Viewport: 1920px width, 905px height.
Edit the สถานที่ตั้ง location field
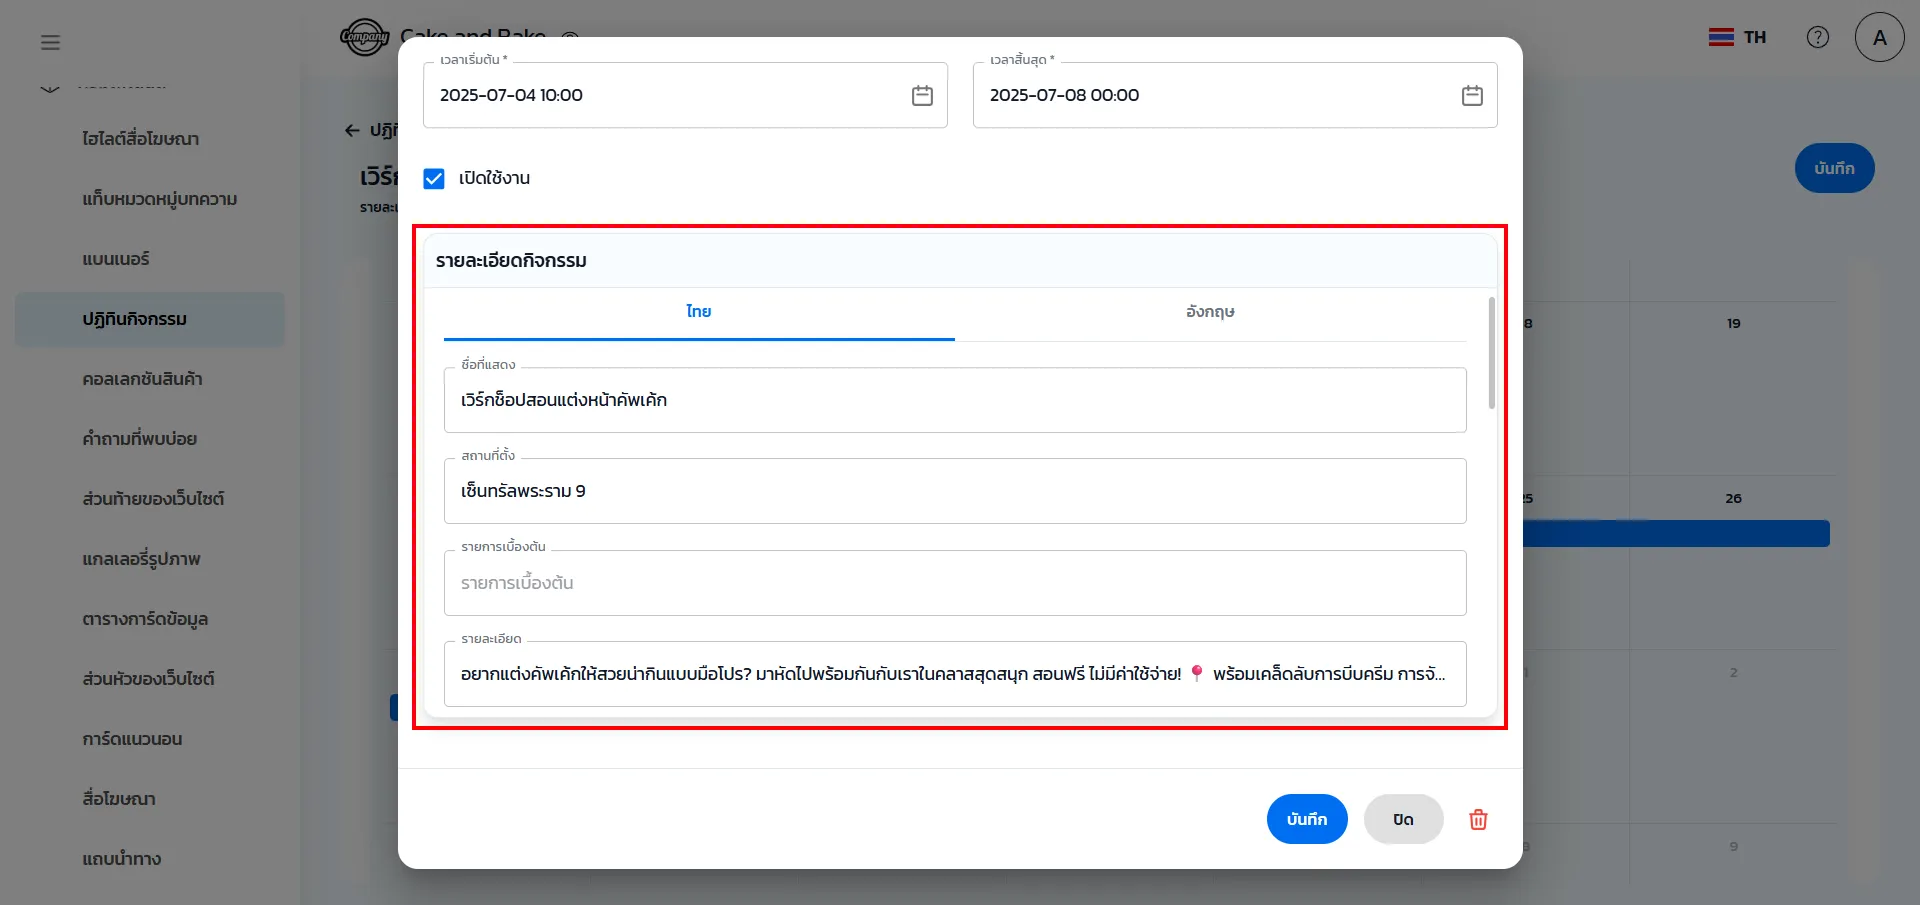pyautogui.click(x=954, y=491)
